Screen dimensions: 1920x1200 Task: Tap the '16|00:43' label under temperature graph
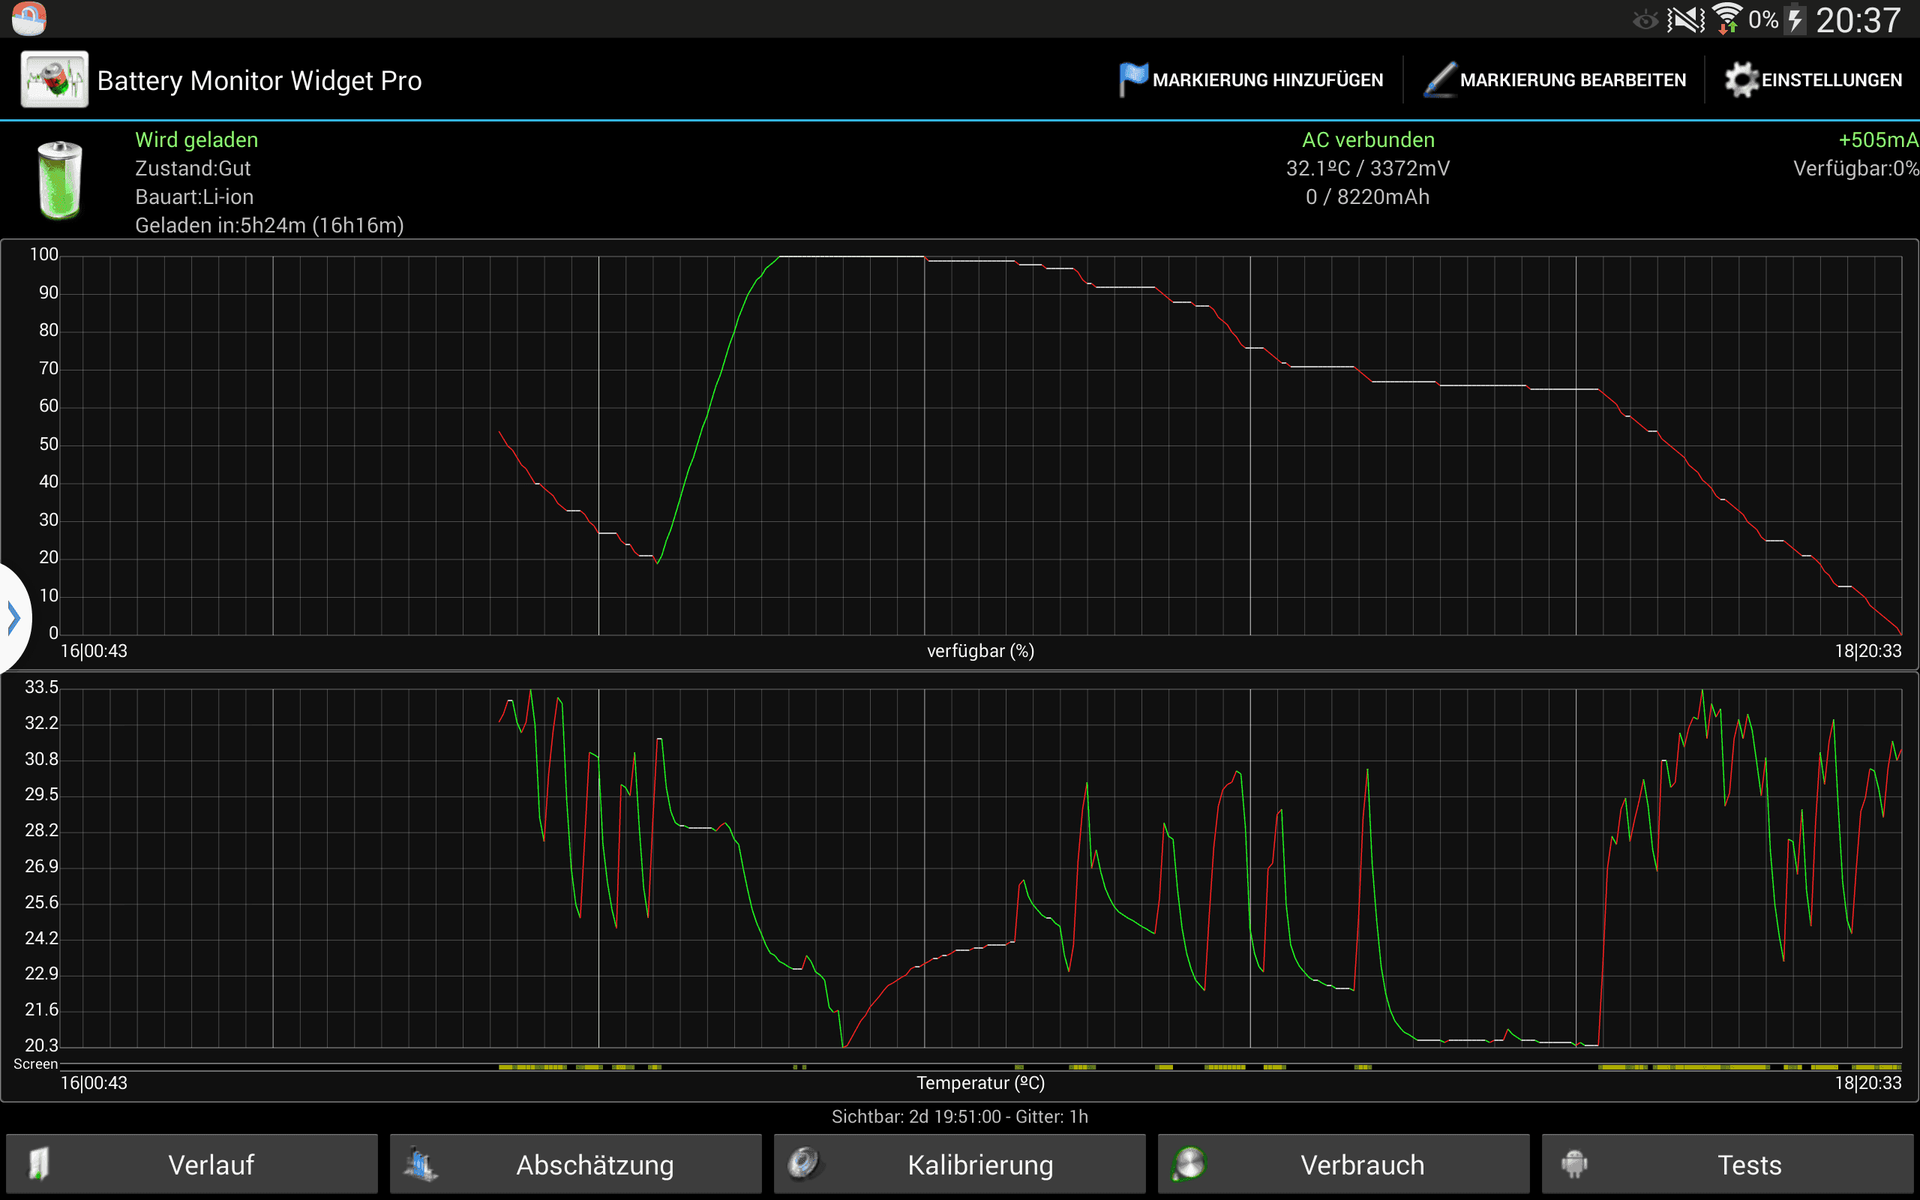[94, 1083]
